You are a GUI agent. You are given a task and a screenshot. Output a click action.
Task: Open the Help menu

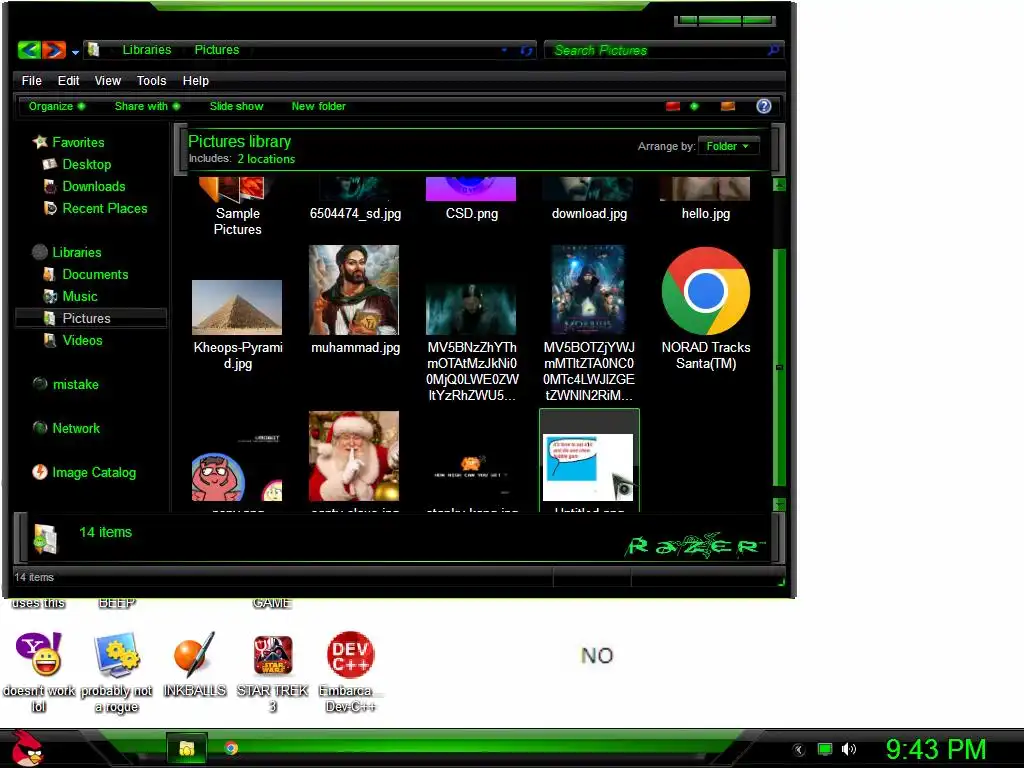(195, 81)
